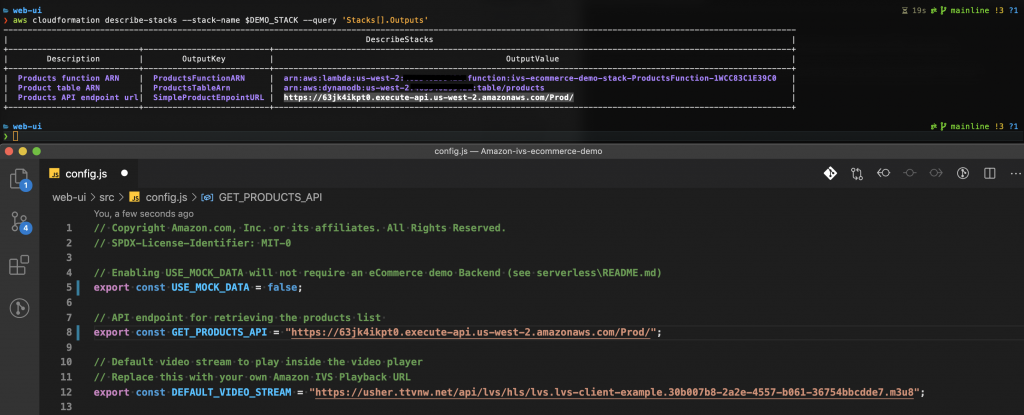Click the 'Description' column header in terminal
The height and width of the screenshot is (415, 1024).
pos(73,59)
